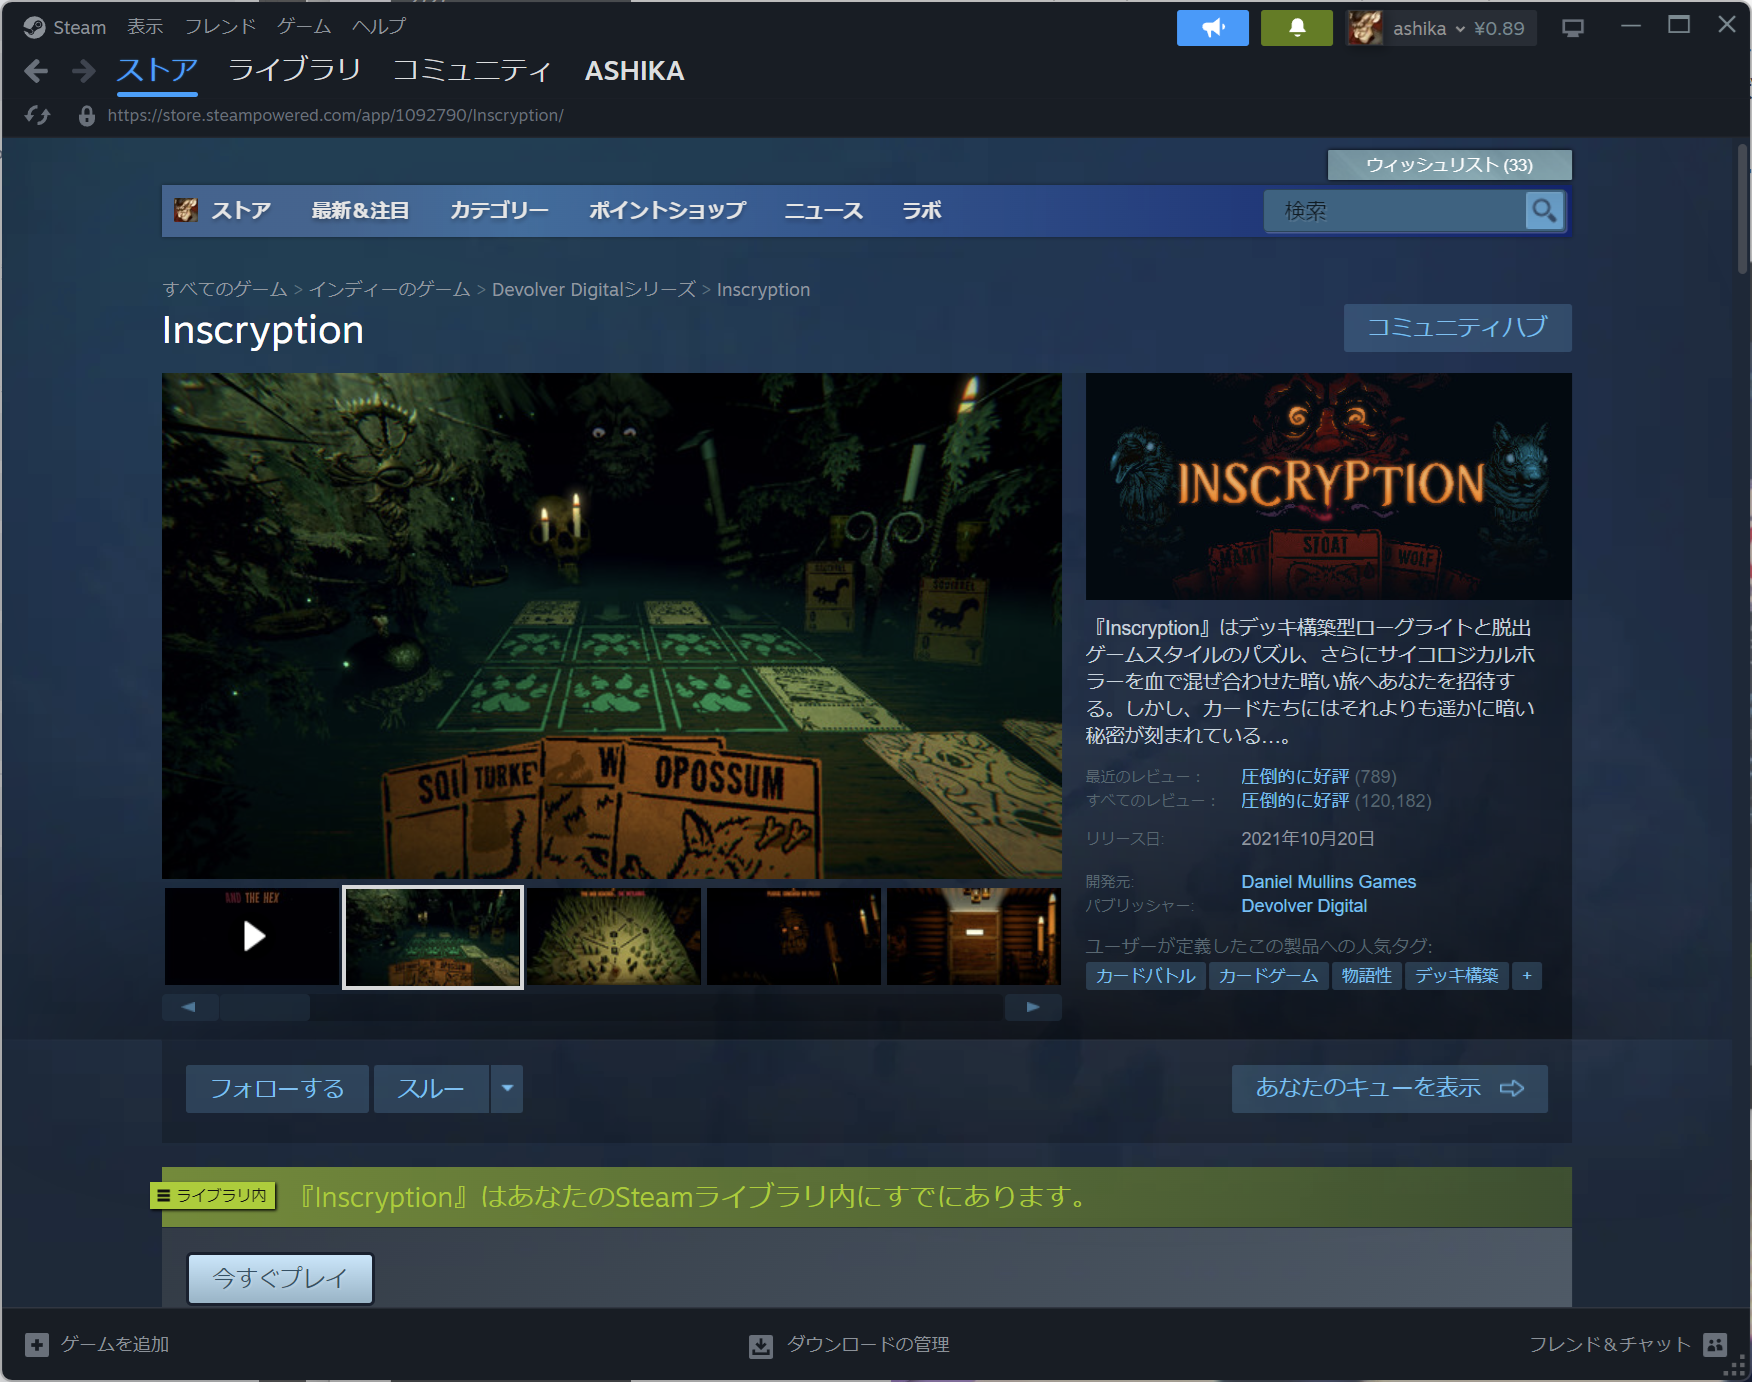This screenshot has height=1382, width=1752.
Task: Add more tags with the plus button
Action: point(1527,976)
